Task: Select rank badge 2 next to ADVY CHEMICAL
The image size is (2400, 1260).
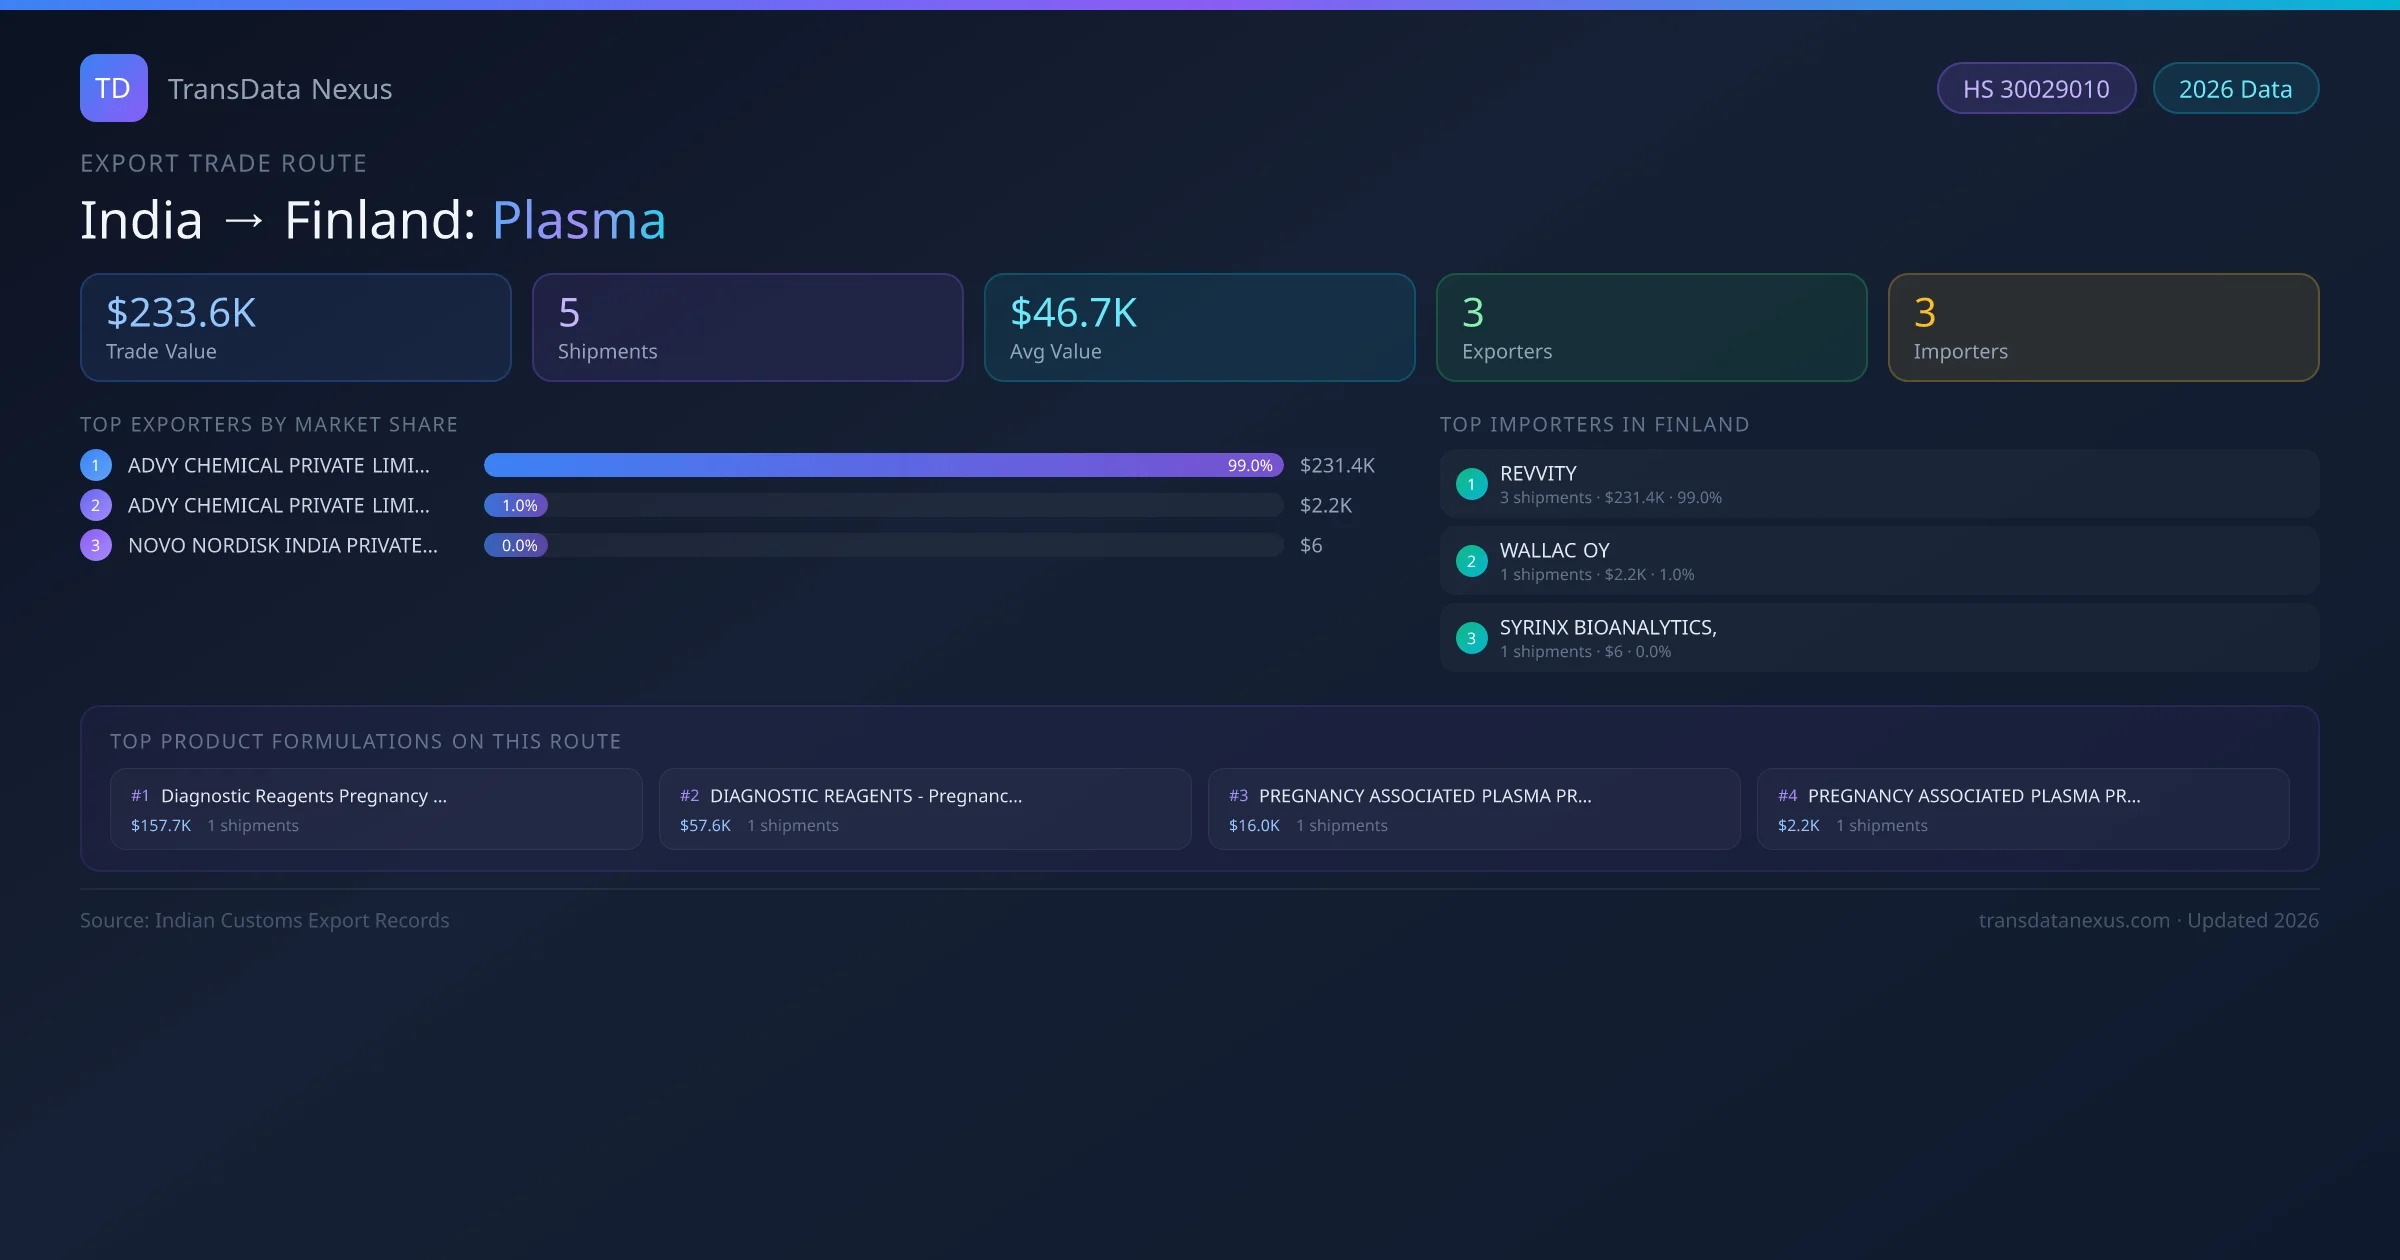Action: tap(95, 505)
